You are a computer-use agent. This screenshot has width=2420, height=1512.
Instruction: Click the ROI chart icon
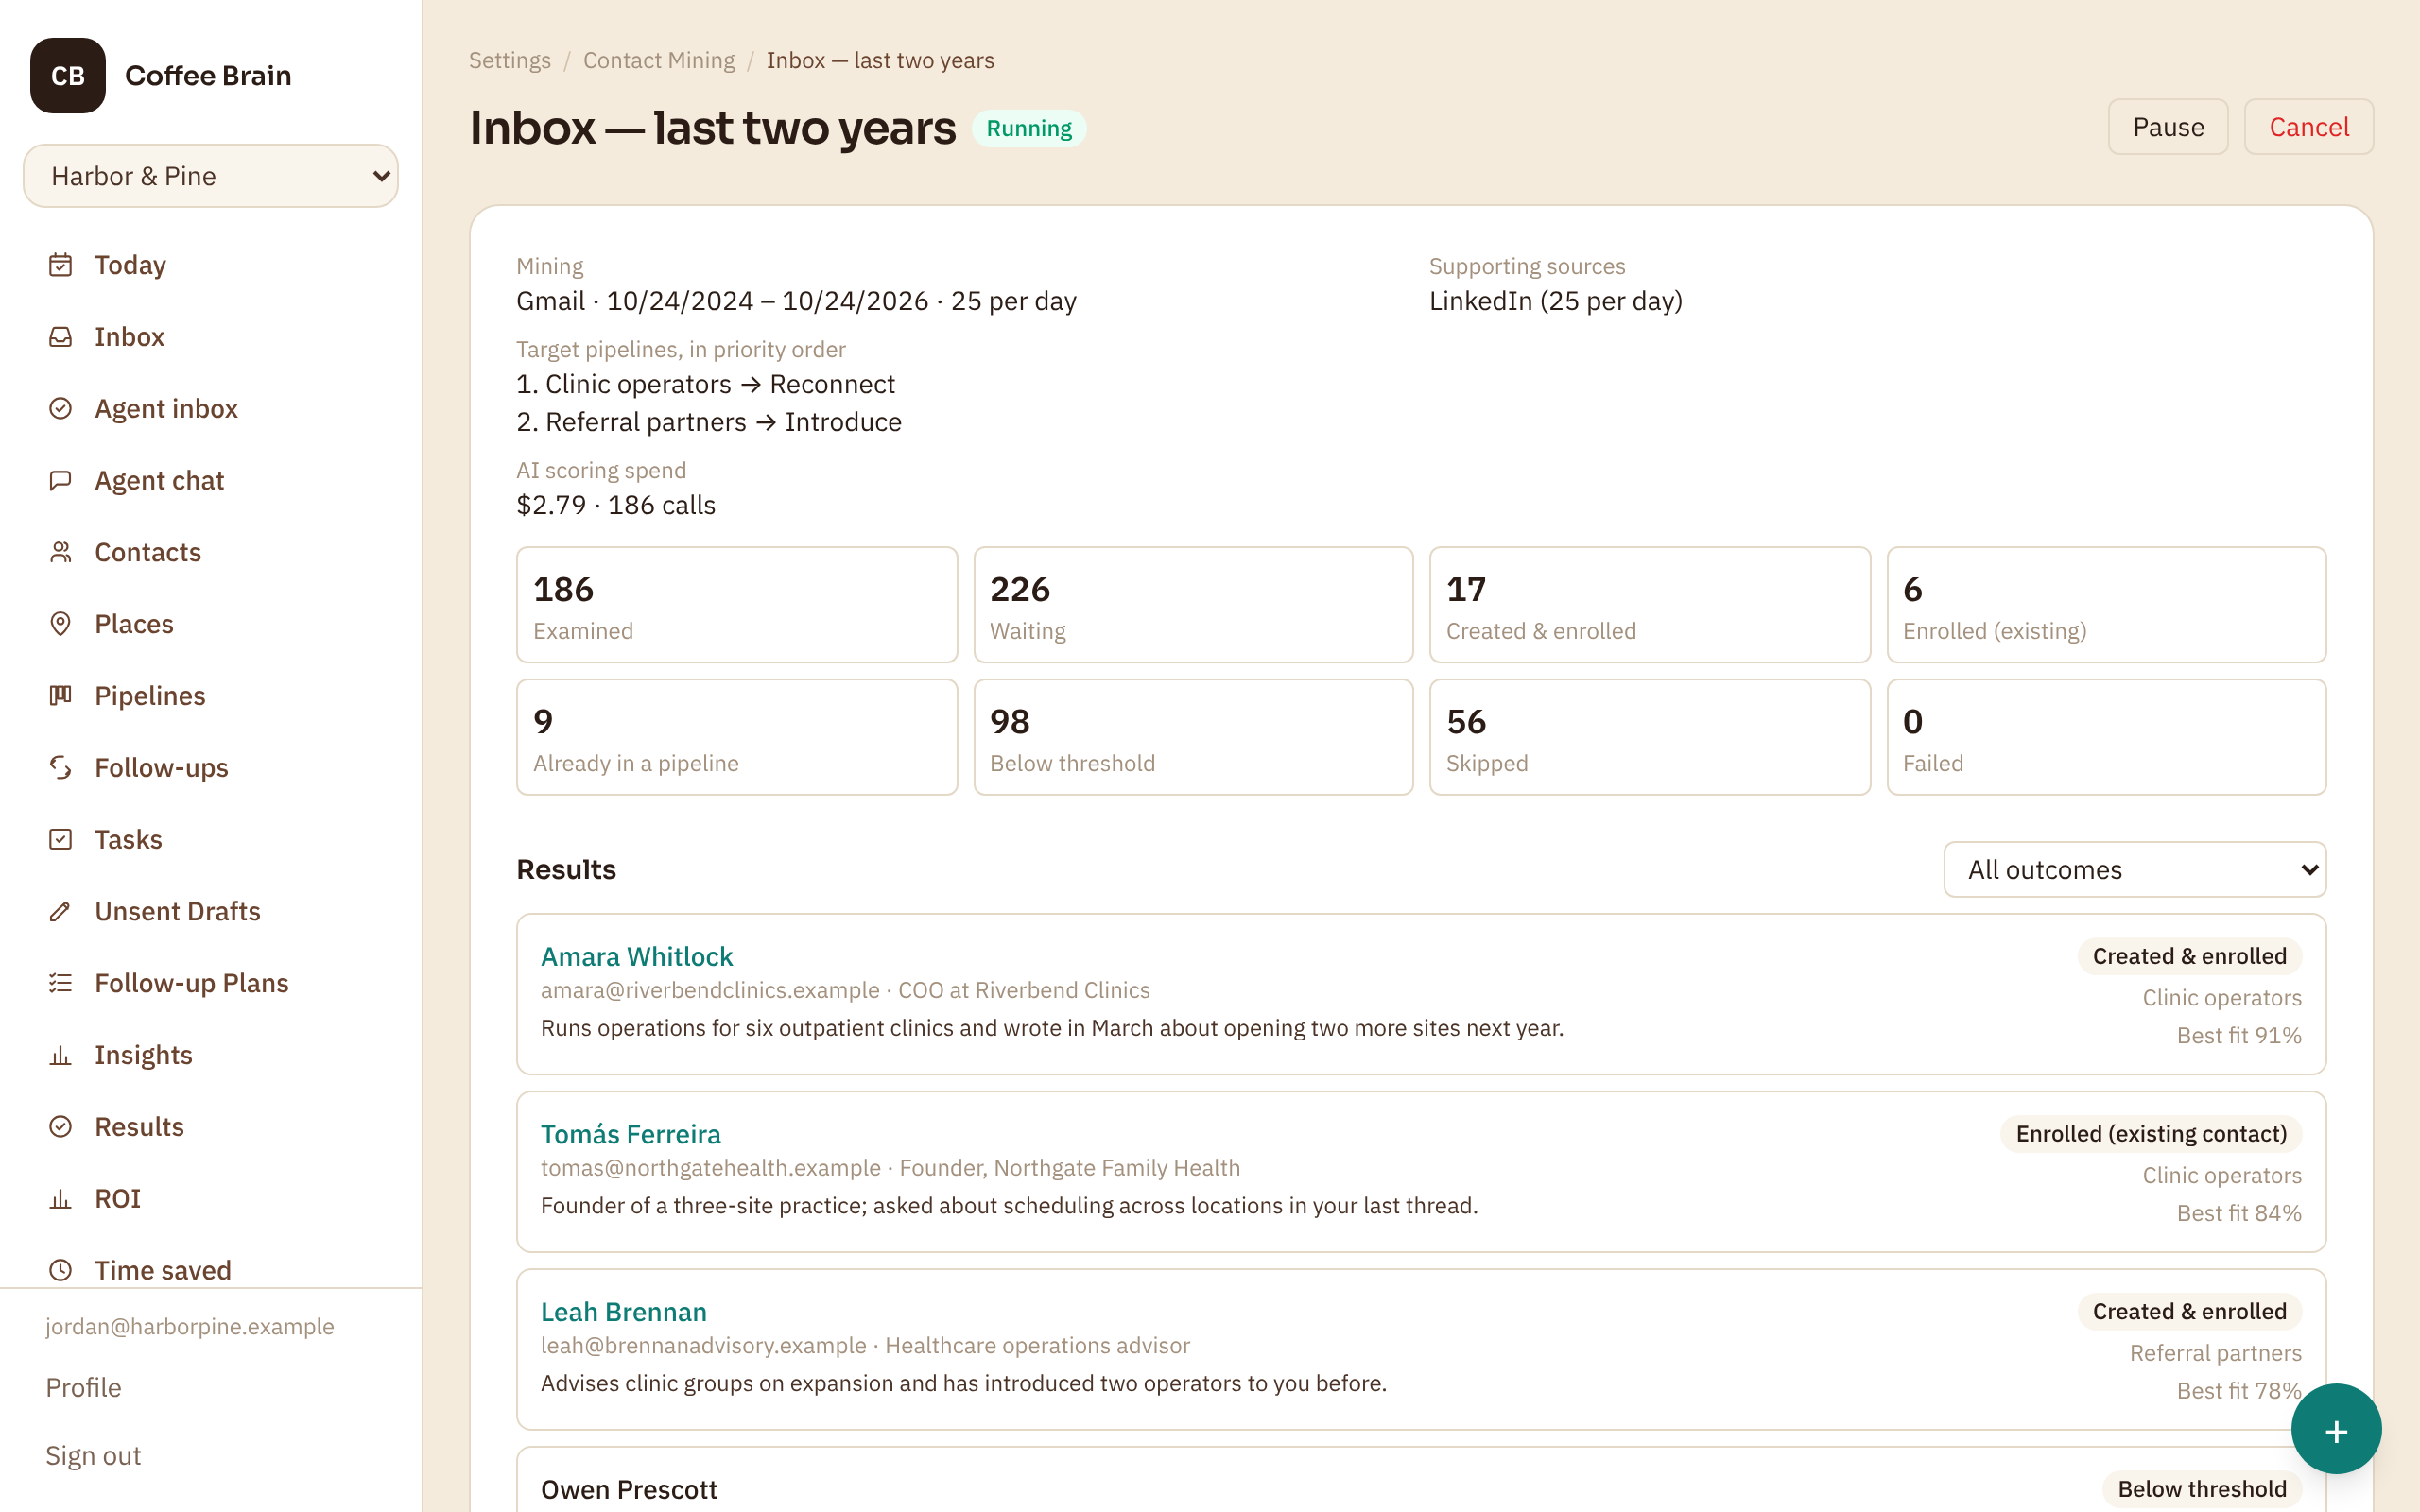coord(61,1199)
